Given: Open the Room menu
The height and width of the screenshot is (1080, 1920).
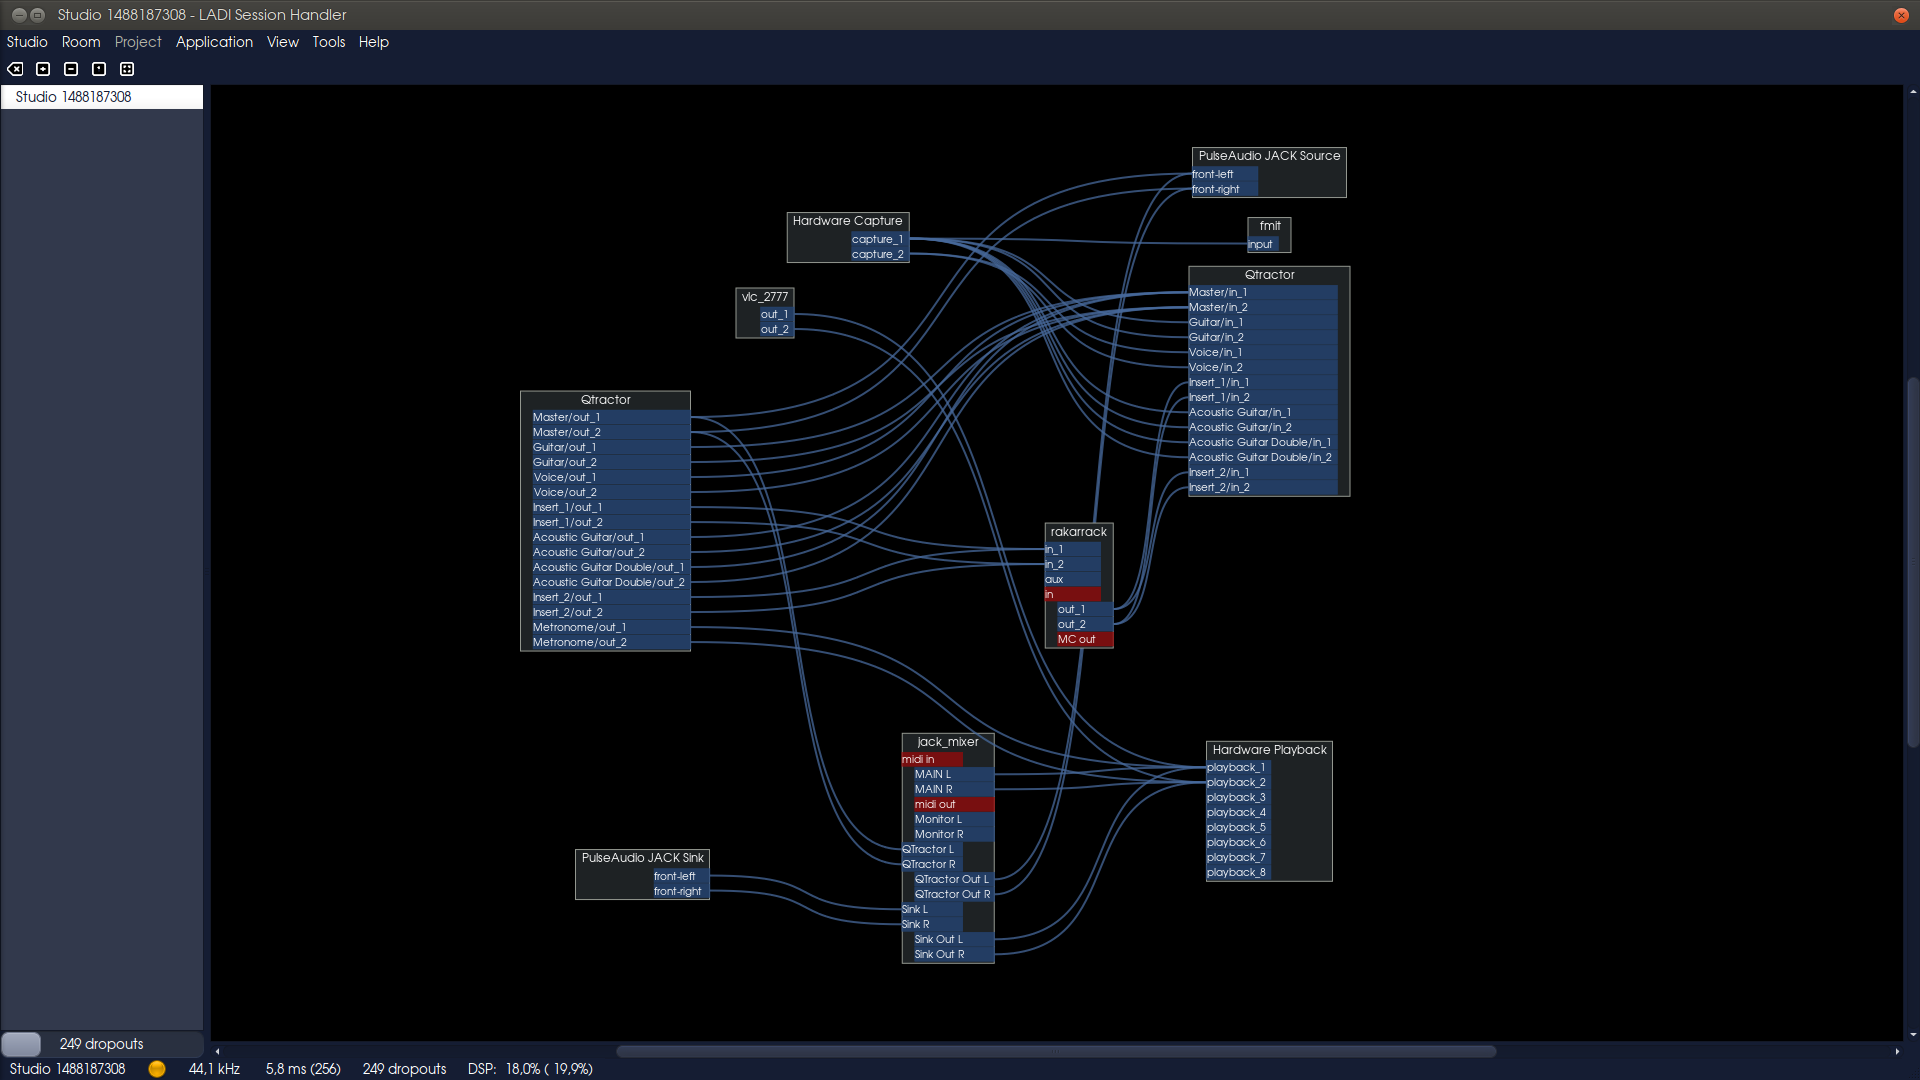Looking at the screenshot, I should pyautogui.click(x=81, y=42).
